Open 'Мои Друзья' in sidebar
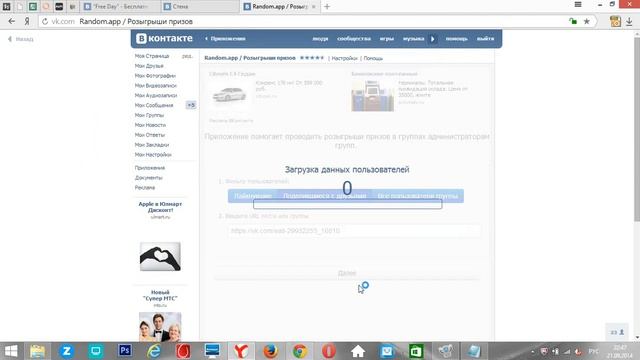The width and height of the screenshot is (640, 360). click(149, 66)
